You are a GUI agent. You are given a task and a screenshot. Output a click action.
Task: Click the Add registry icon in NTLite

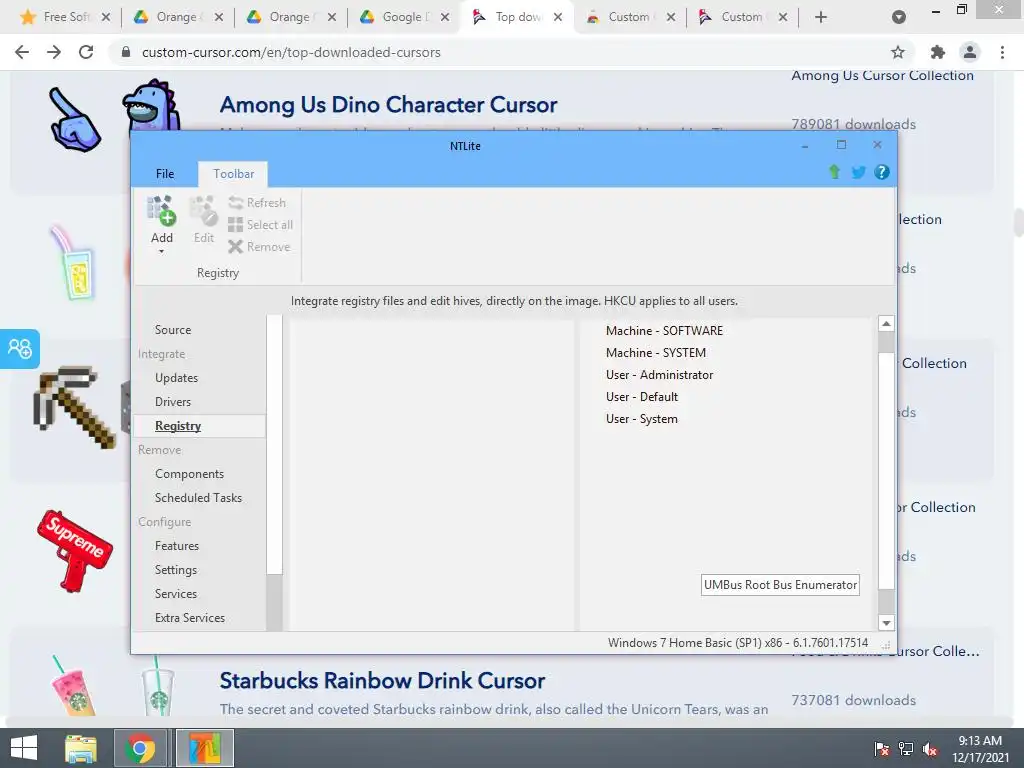[x=161, y=211]
